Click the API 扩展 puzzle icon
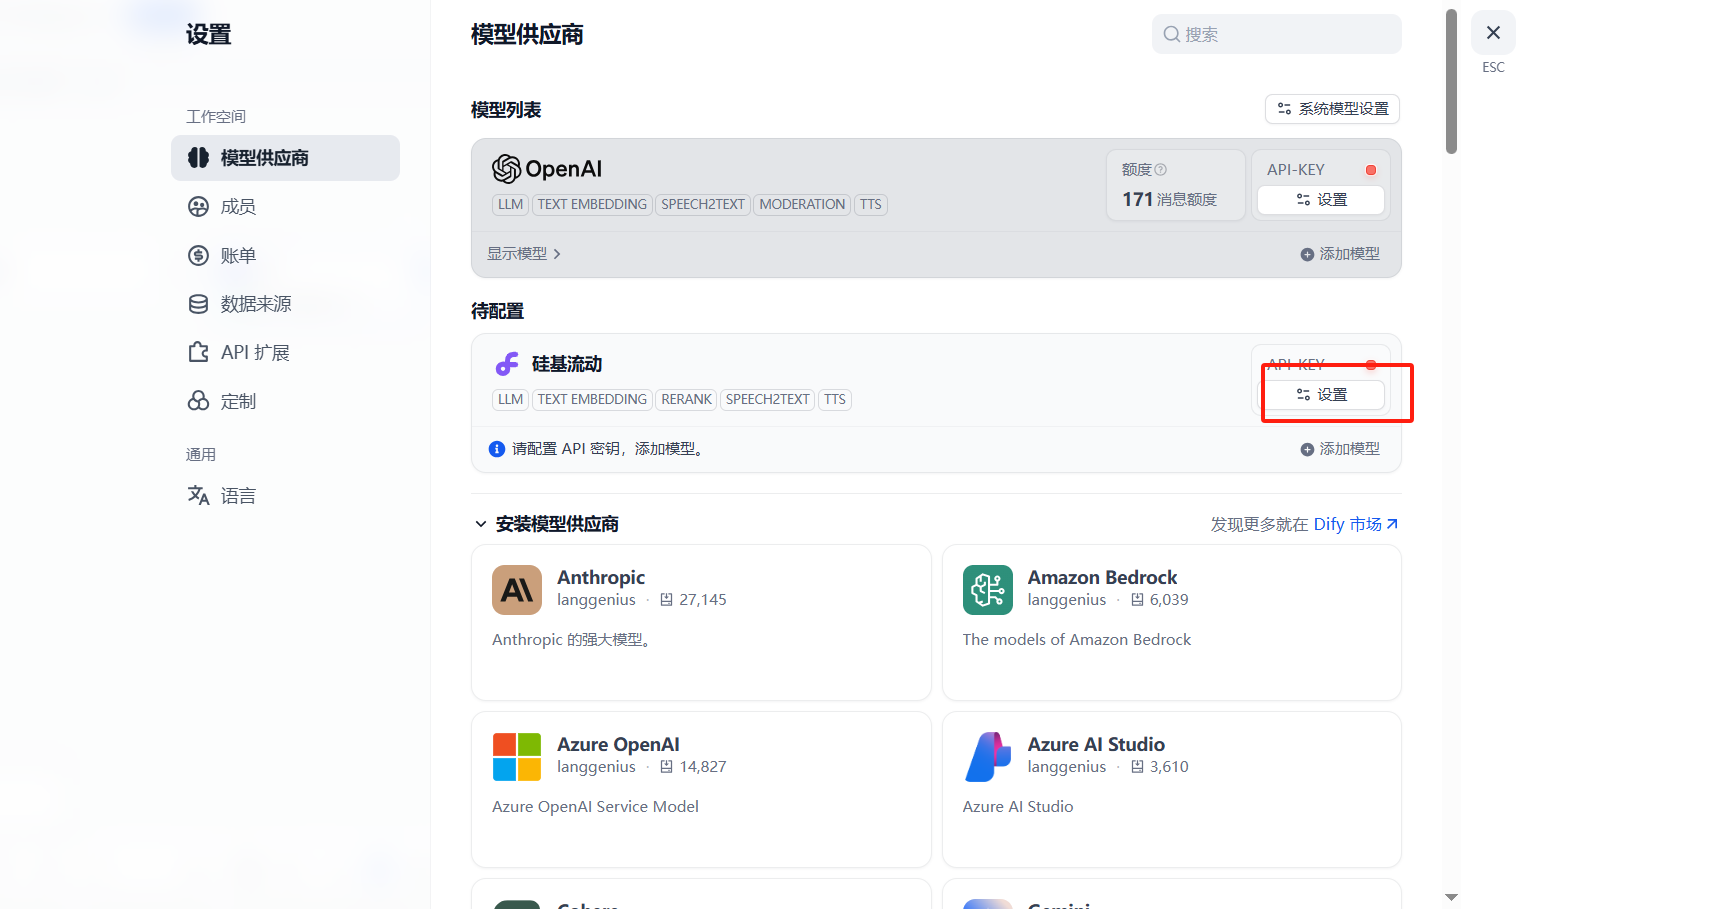The height and width of the screenshot is (909, 1721). pos(198,353)
